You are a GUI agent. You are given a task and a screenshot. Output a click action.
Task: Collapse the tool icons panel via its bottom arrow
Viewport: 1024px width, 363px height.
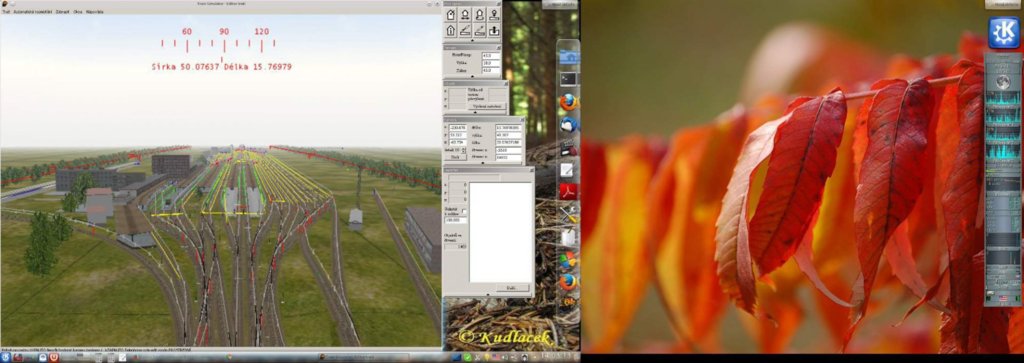(x=472, y=40)
